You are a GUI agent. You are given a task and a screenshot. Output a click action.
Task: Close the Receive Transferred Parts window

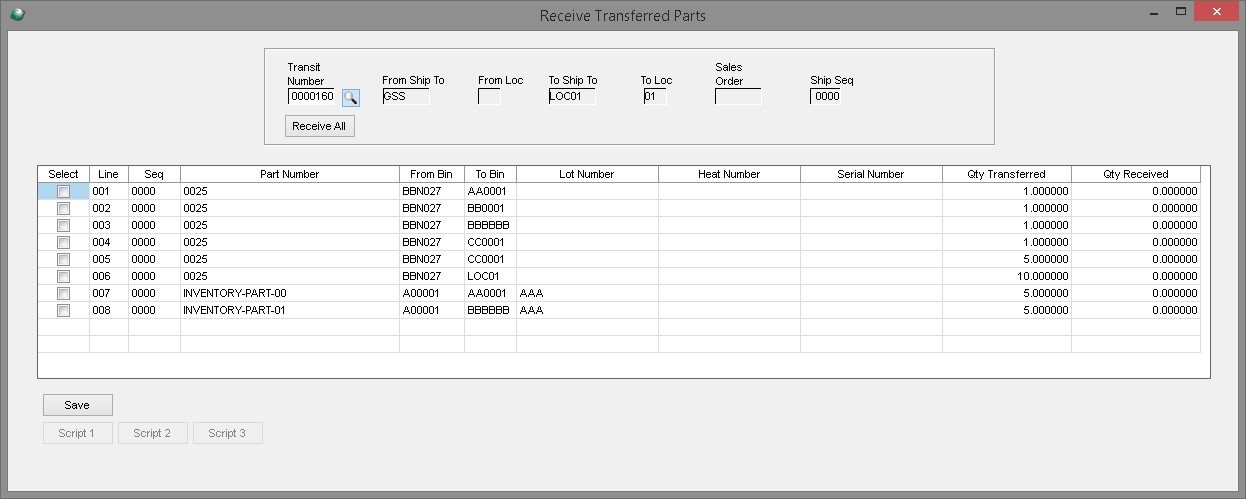[1215, 12]
